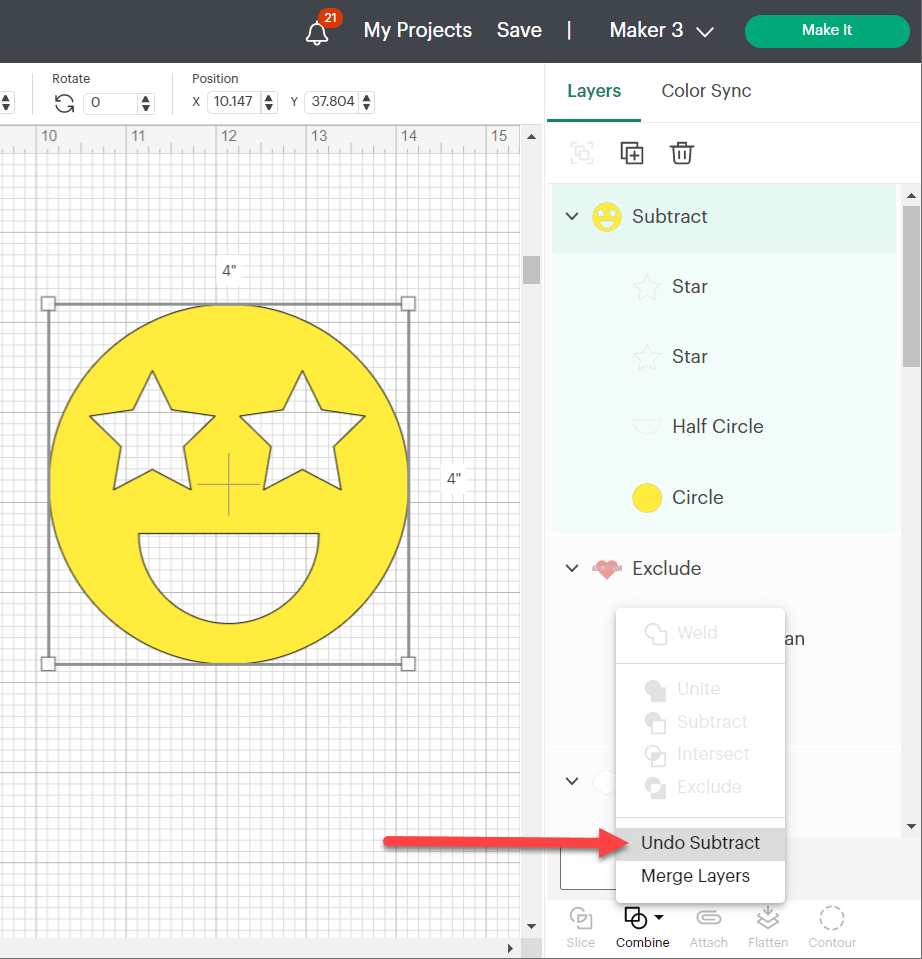Click the Attach tool icon
Image resolution: width=922 pixels, height=959 pixels.
pos(709,917)
